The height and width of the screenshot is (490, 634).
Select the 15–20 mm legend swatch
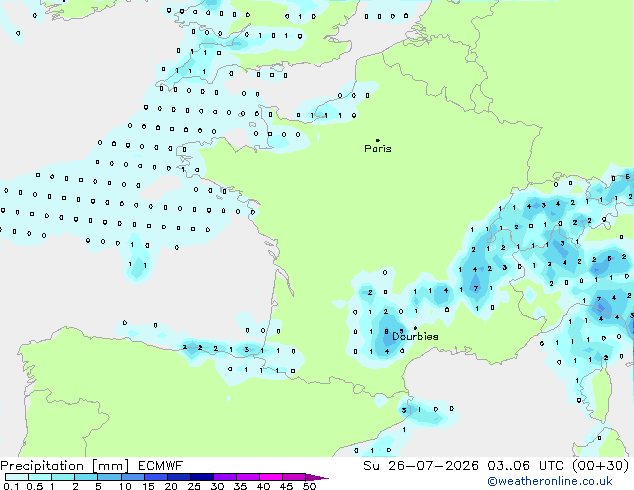coord(156,477)
